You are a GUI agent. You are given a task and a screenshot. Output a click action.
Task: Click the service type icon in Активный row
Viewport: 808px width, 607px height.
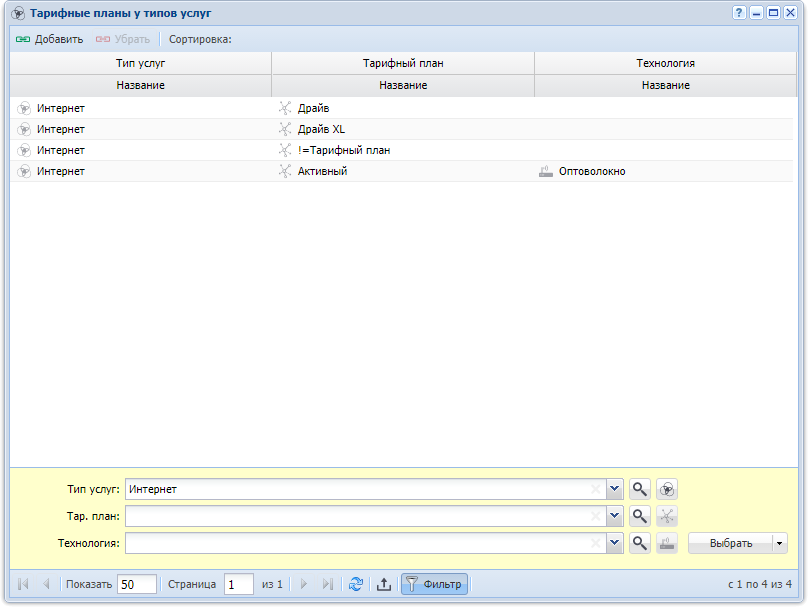click(x=24, y=171)
